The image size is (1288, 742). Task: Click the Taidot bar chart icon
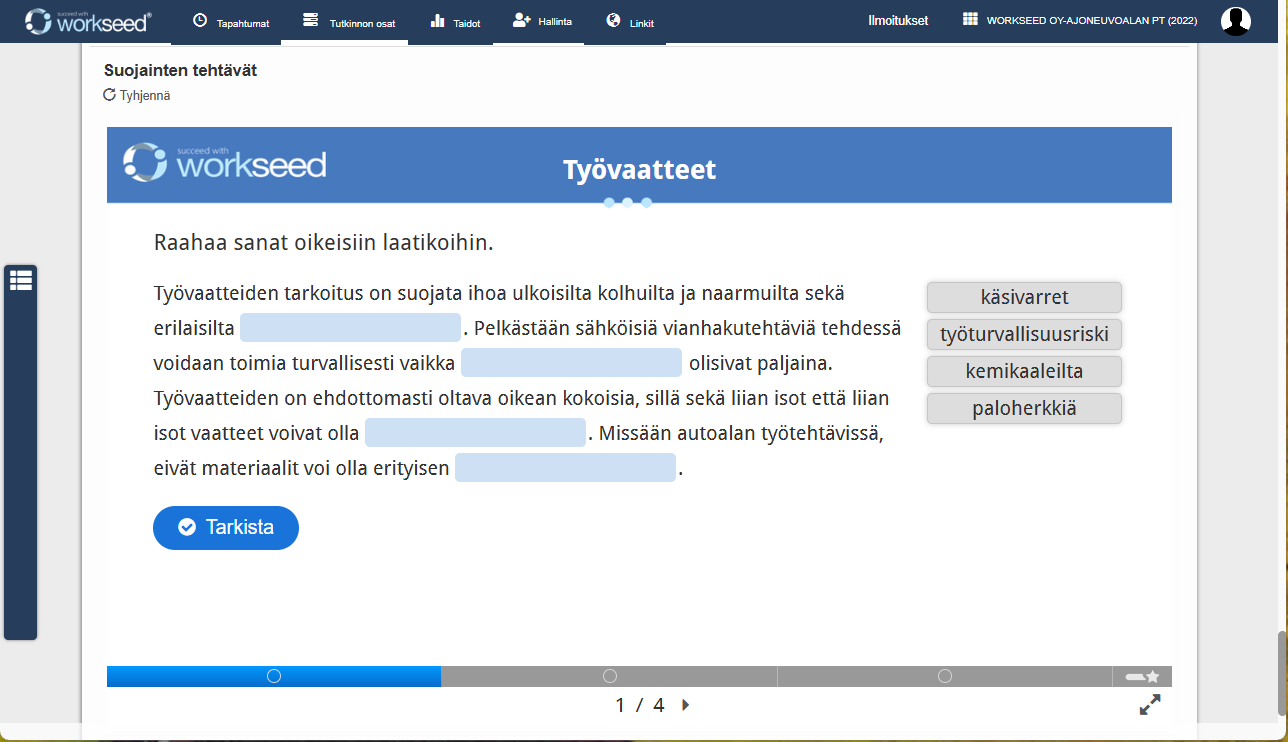438,20
